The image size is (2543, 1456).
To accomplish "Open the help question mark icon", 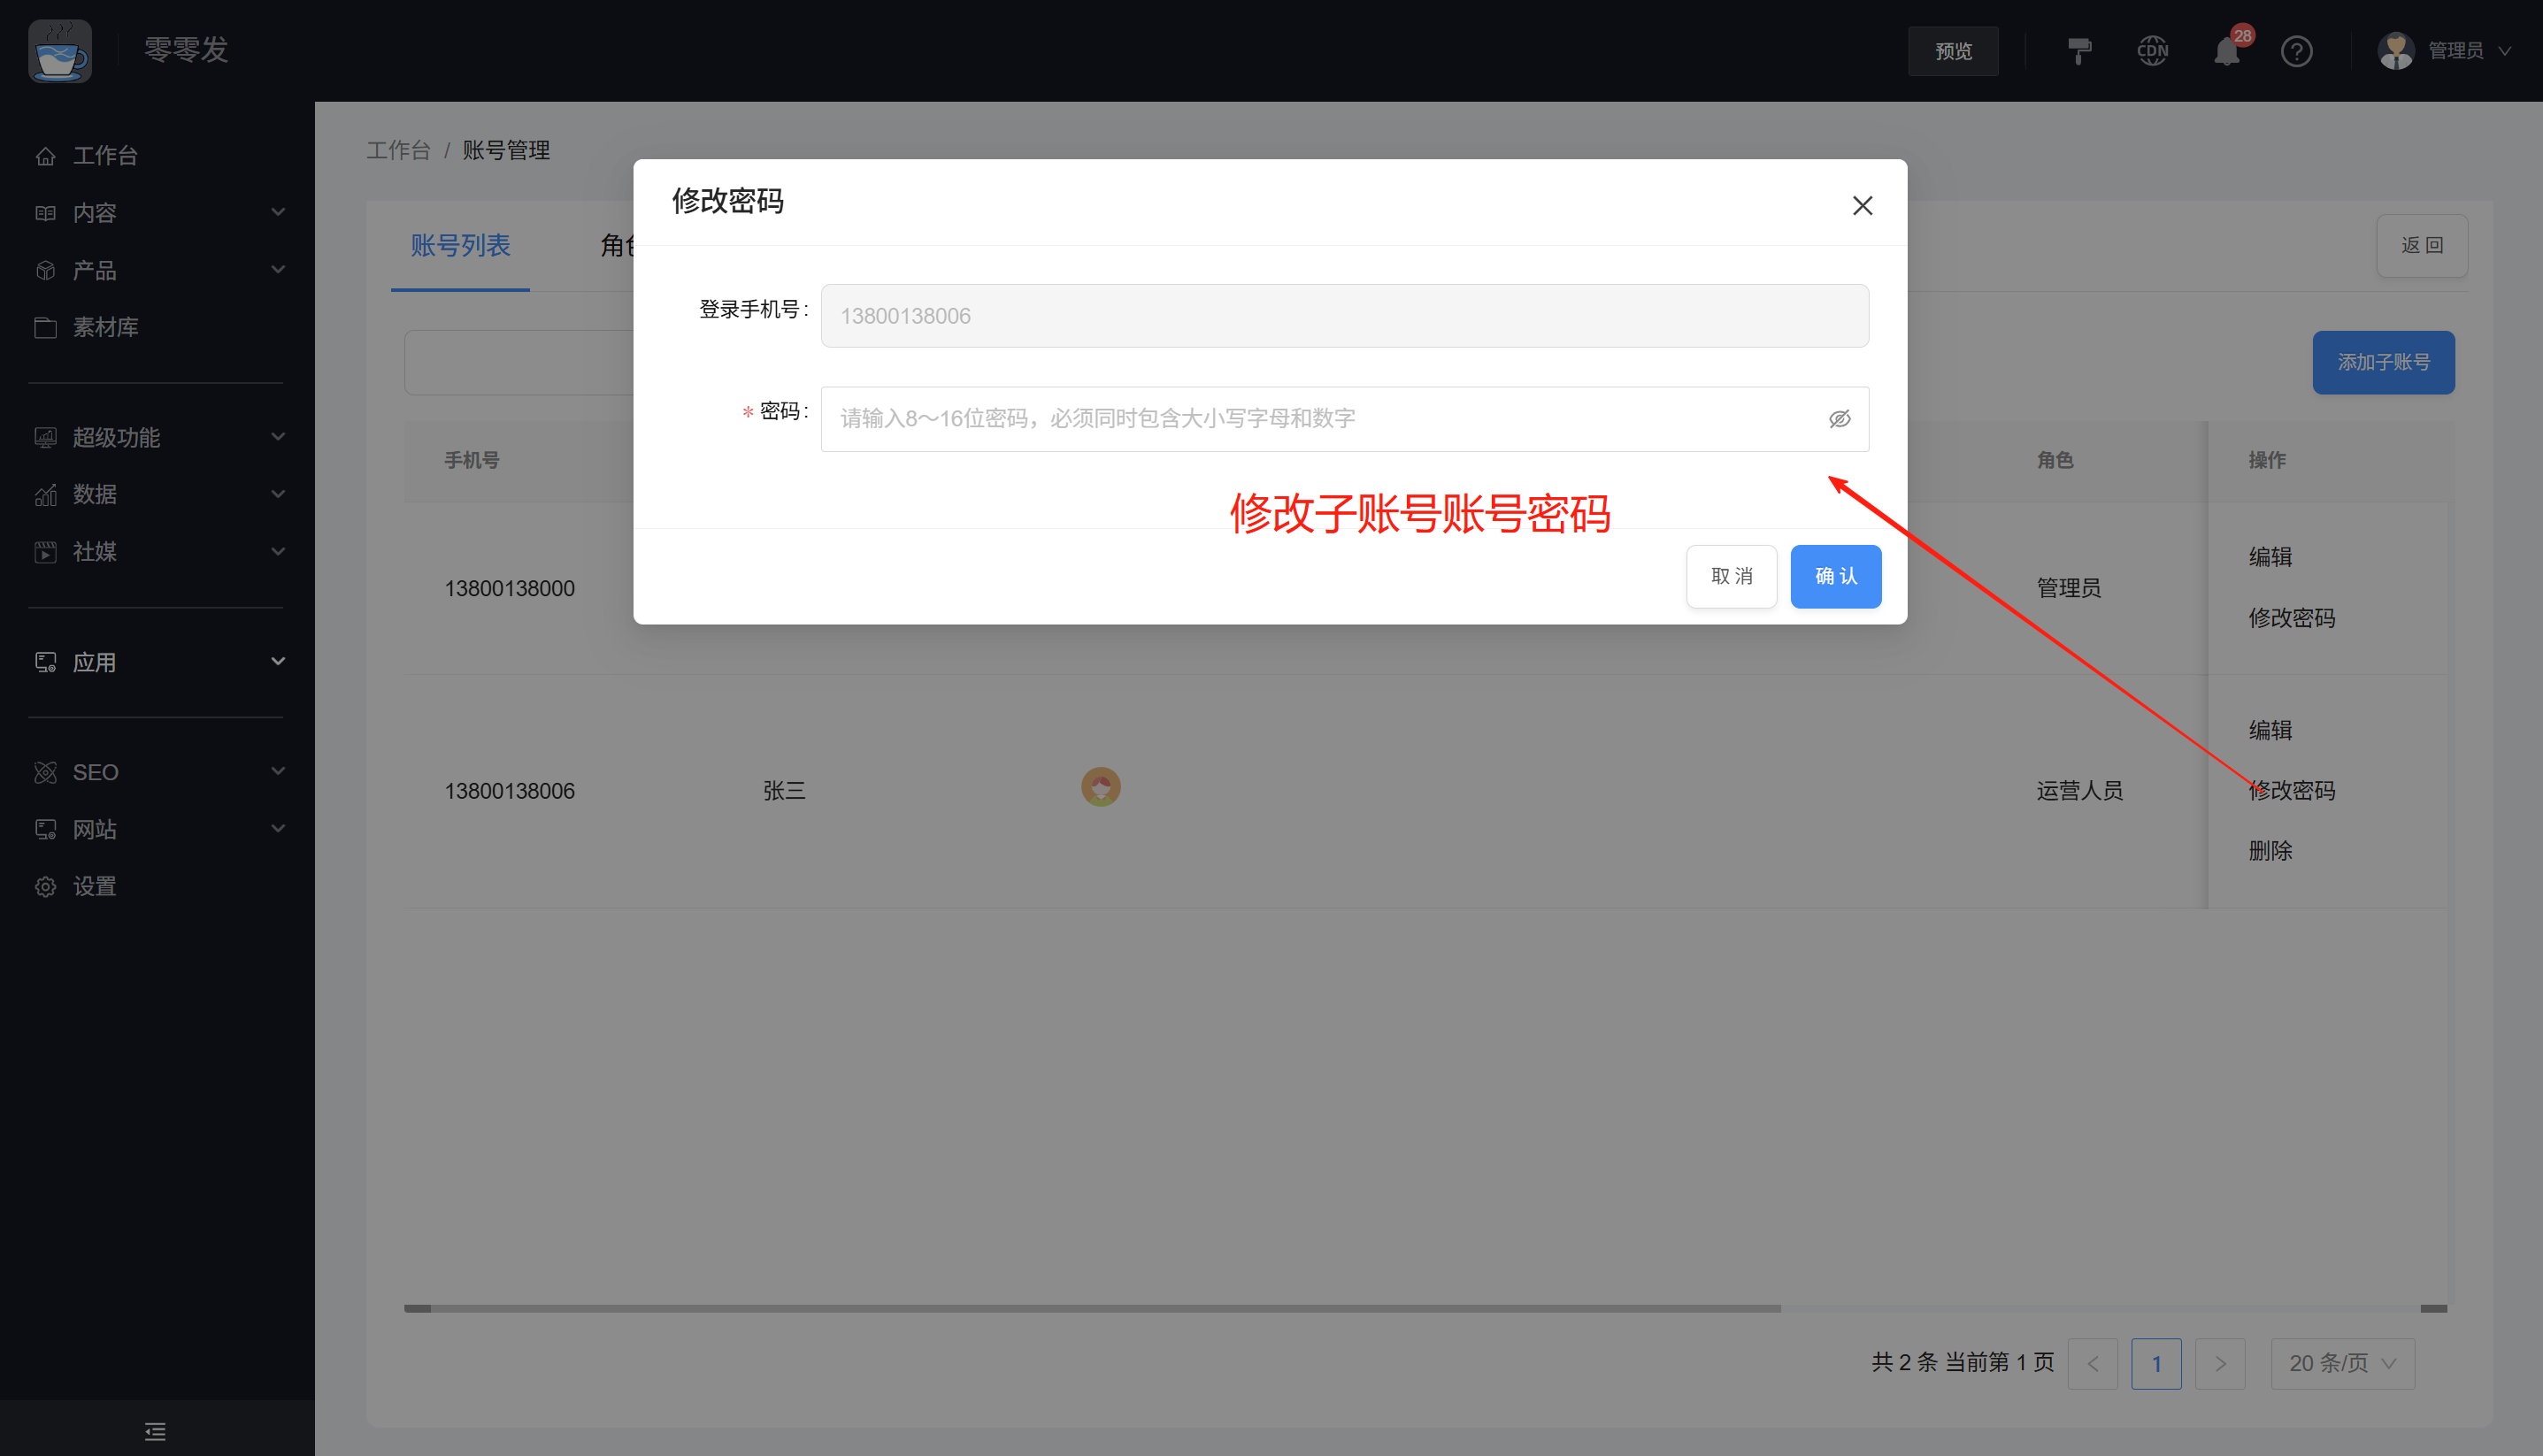I will point(2297,50).
